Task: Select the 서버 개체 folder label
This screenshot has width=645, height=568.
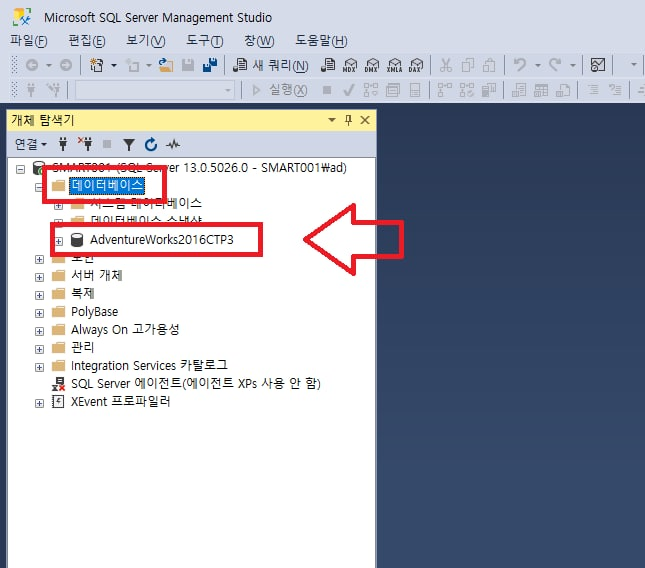Action: pos(97,275)
